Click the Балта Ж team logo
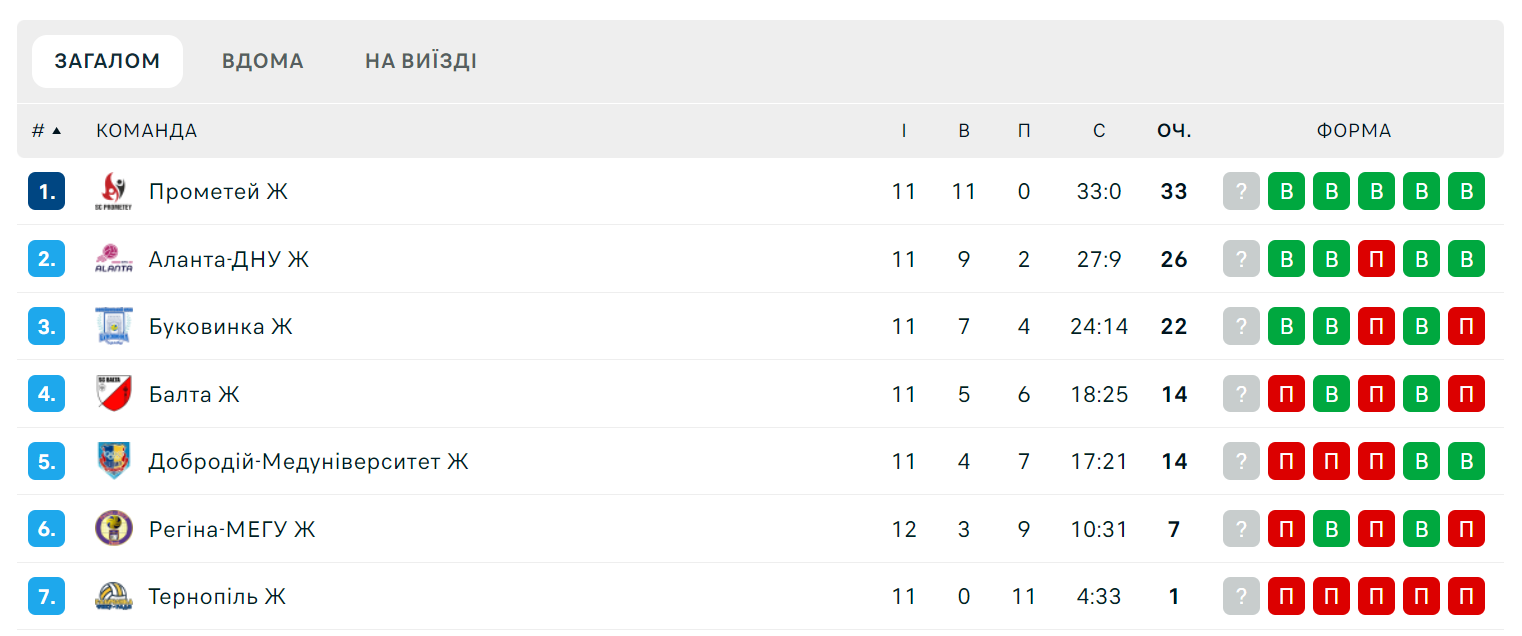Image resolution: width=1522 pixels, height=636 pixels. click(x=113, y=394)
